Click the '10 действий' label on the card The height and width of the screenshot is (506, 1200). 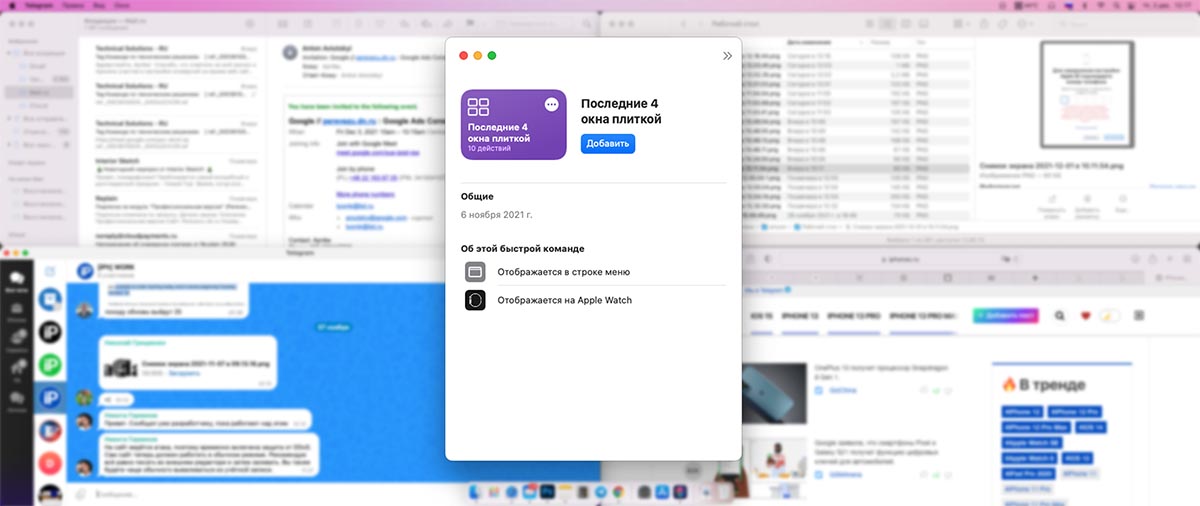pos(489,149)
